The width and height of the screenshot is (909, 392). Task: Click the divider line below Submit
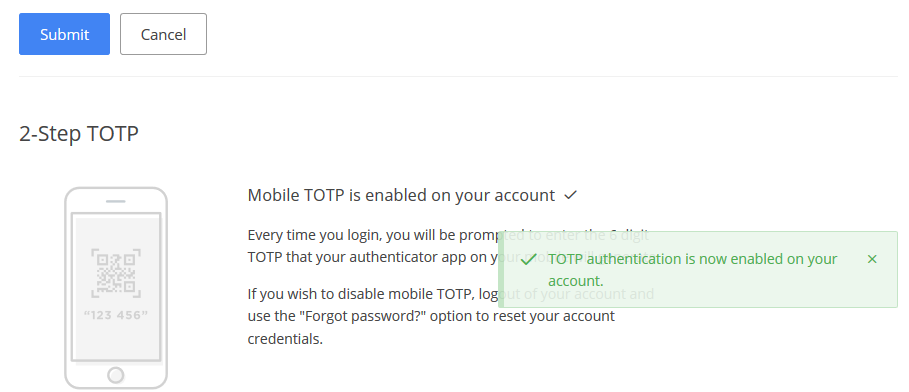(458, 76)
